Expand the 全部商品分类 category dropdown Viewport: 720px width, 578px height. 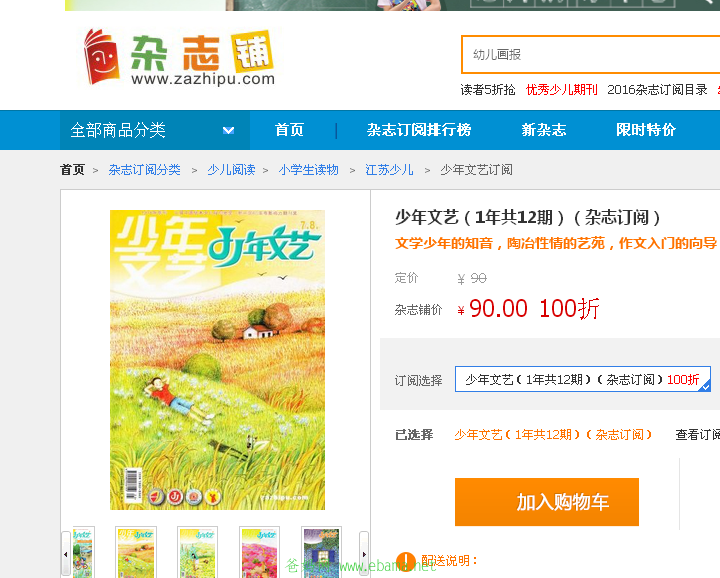click(x=155, y=130)
